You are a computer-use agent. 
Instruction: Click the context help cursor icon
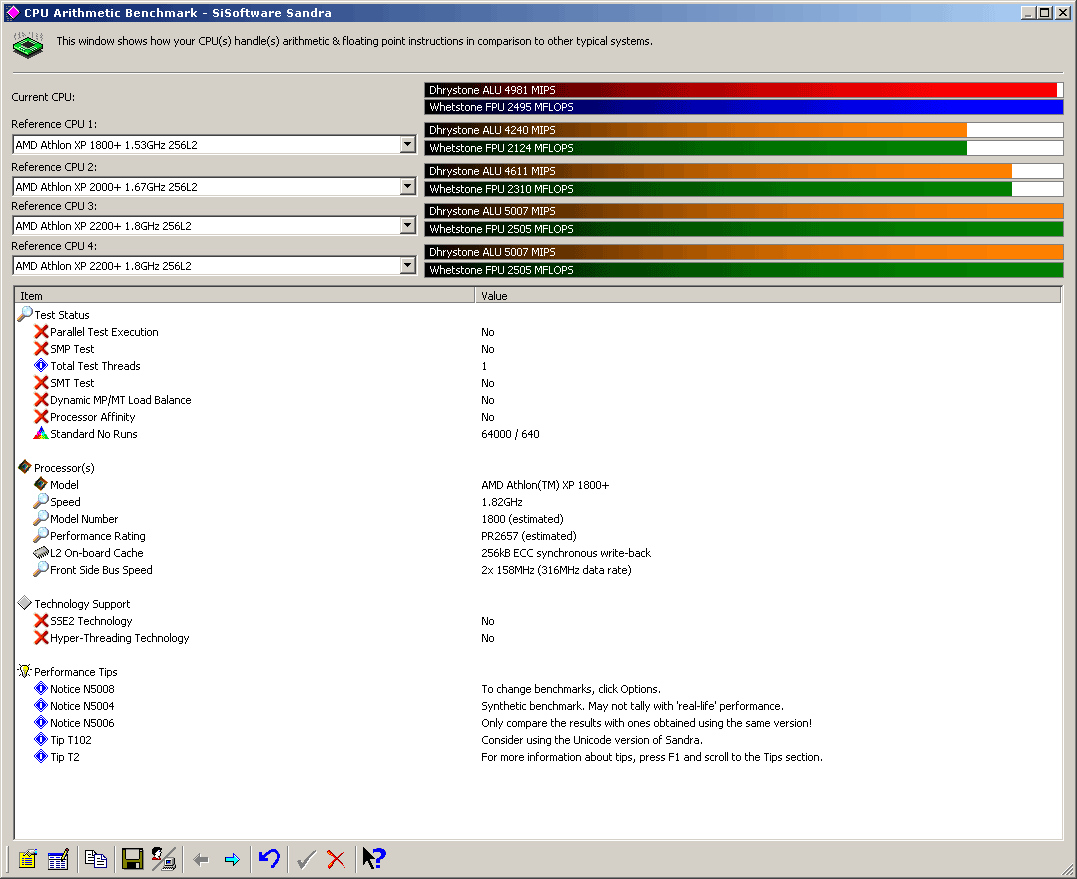click(x=374, y=858)
